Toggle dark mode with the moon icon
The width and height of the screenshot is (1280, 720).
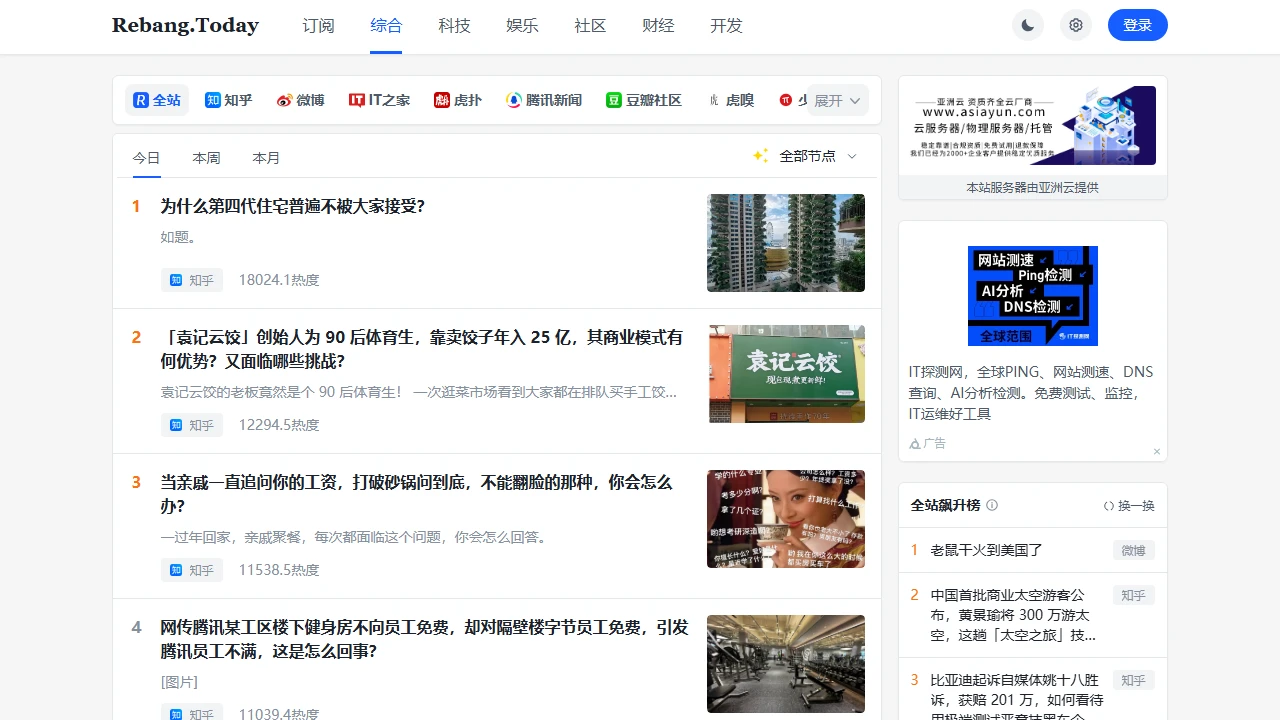point(1028,25)
